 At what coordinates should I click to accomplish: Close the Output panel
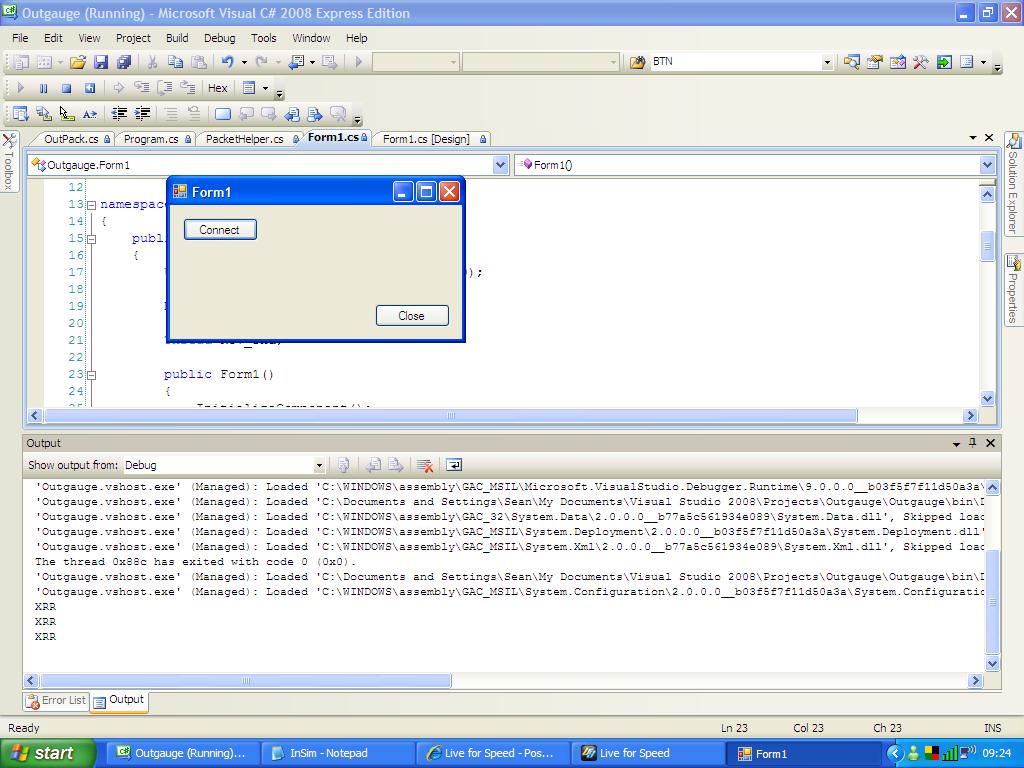(990, 443)
